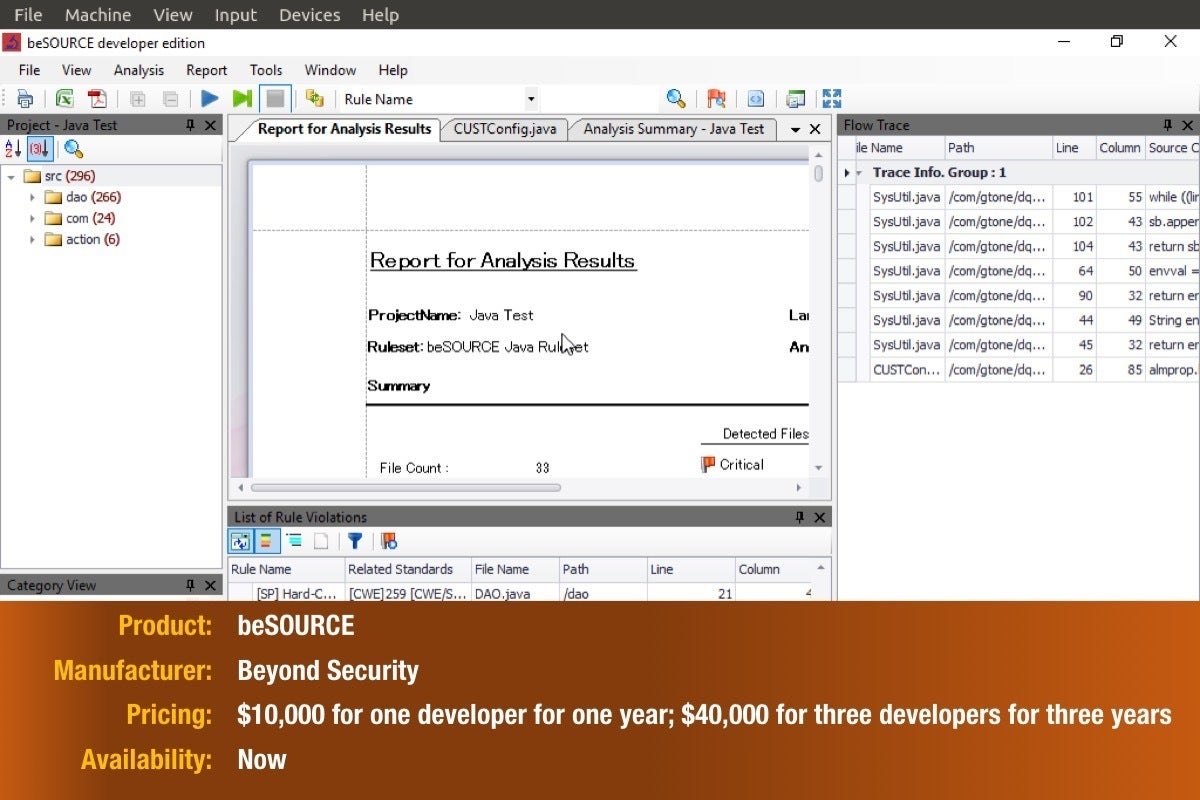Sort project tree alphabetically with A-Z icon

click(x=13, y=149)
